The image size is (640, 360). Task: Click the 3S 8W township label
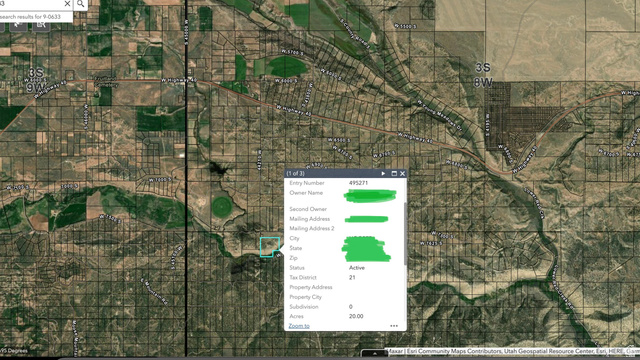point(483,75)
